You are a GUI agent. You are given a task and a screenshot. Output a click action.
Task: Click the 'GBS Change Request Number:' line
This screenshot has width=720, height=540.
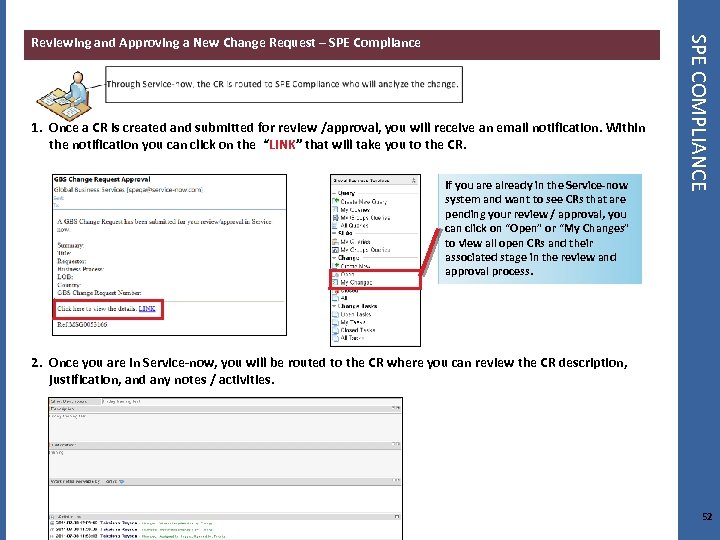[99, 292]
